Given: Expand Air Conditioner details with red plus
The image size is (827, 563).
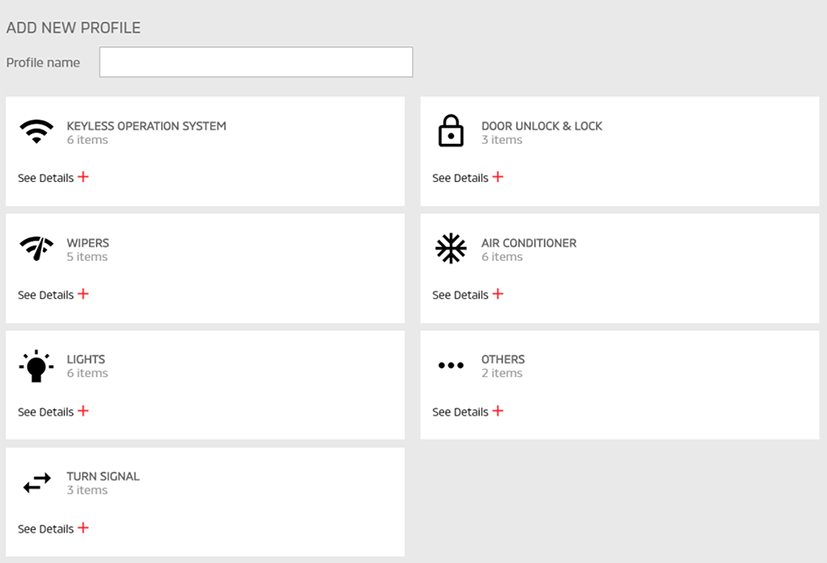Looking at the screenshot, I should click(498, 294).
